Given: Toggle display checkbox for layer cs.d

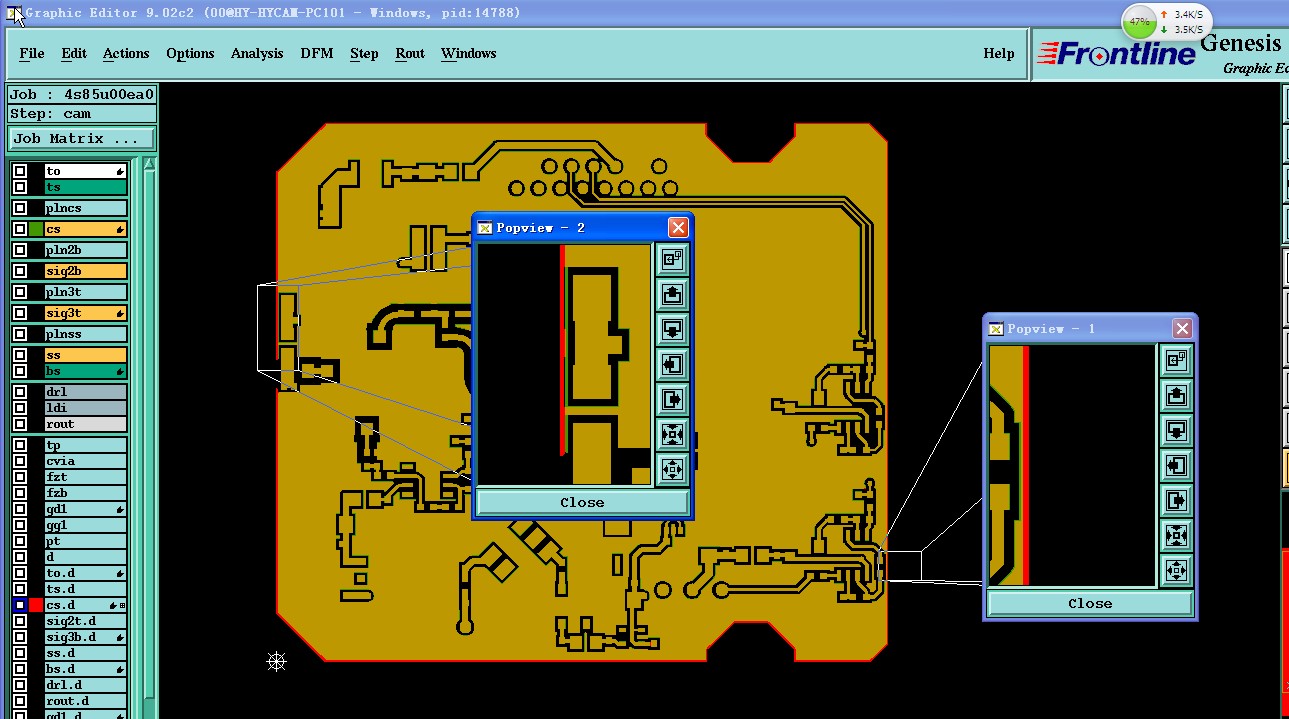Looking at the screenshot, I should (x=20, y=605).
